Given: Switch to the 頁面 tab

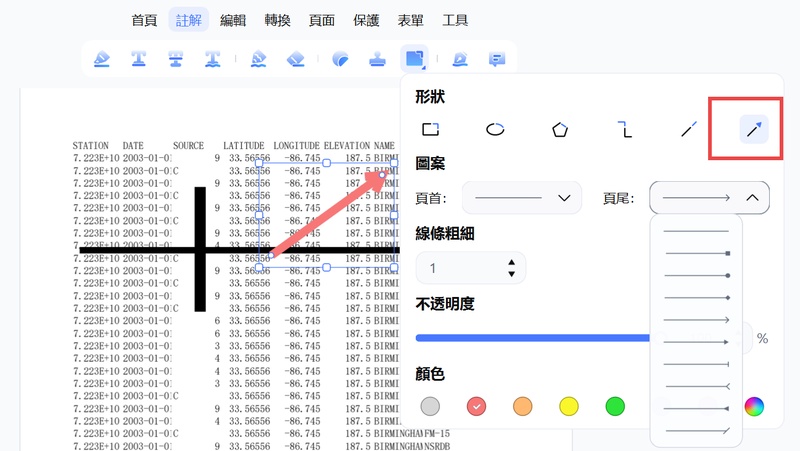Looking at the screenshot, I should coord(321,20).
